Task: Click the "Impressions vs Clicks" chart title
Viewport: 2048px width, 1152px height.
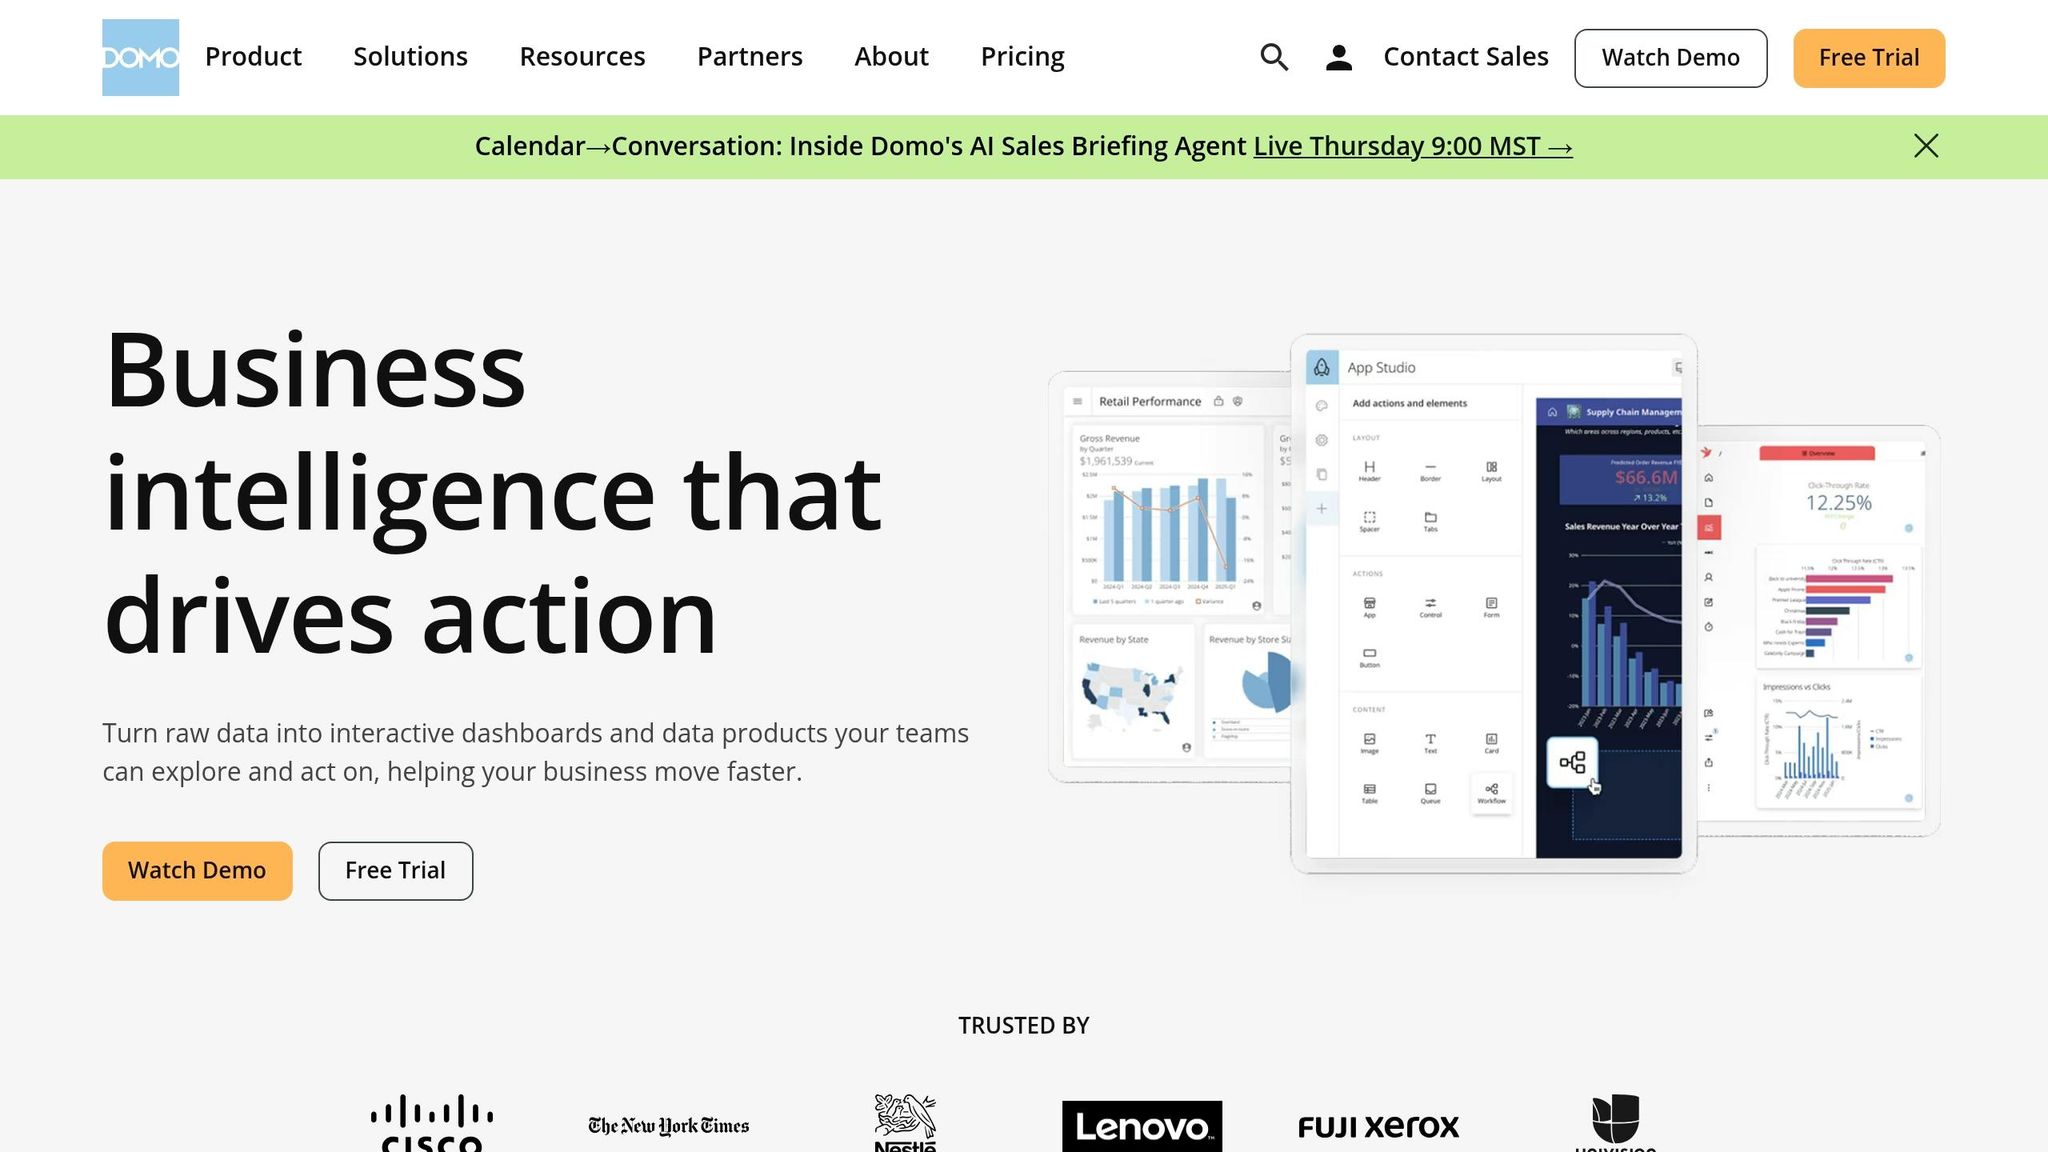Action: [x=1796, y=687]
